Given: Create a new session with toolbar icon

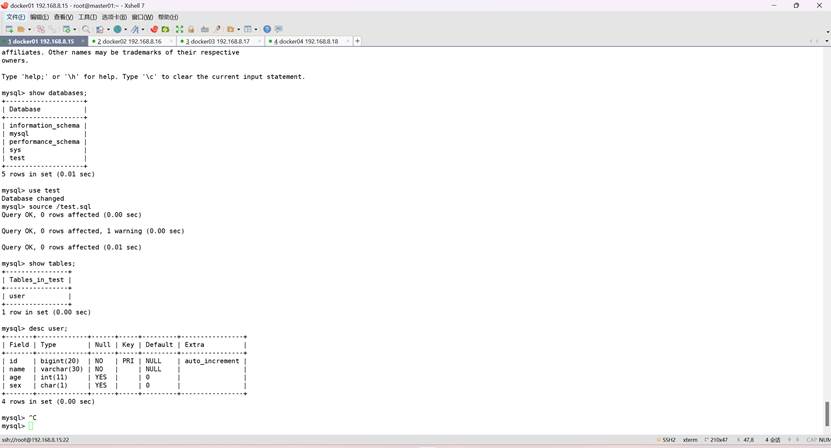Looking at the screenshot, I should coord(9,29).
